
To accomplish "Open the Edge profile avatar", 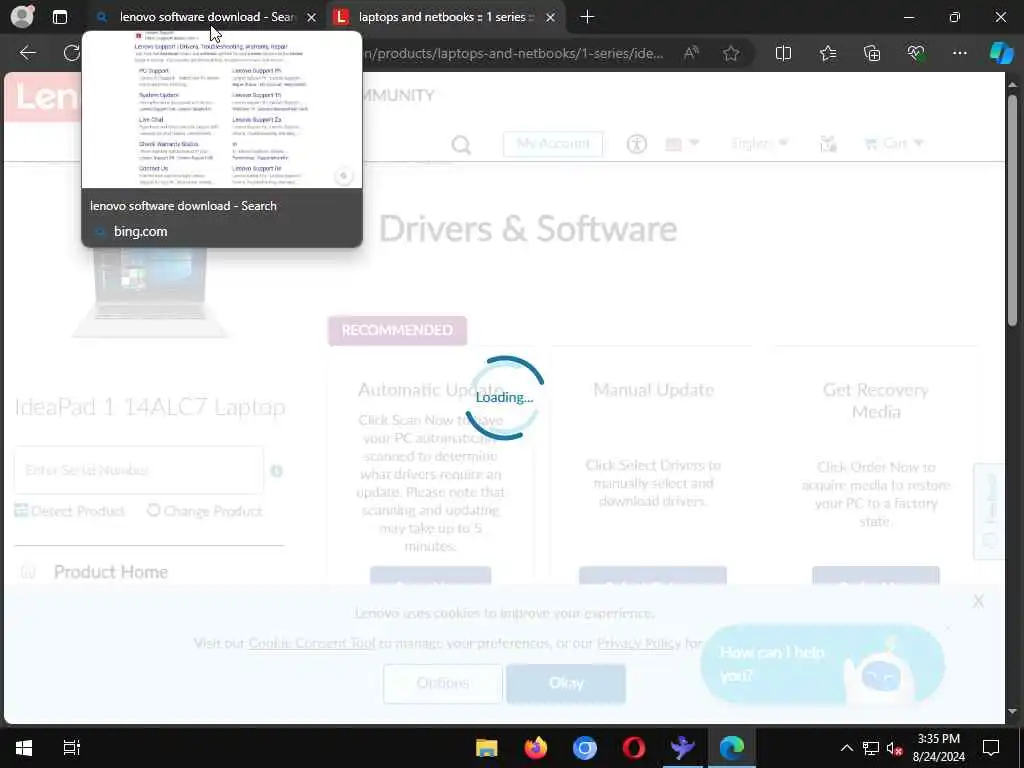I will point(22,16).
